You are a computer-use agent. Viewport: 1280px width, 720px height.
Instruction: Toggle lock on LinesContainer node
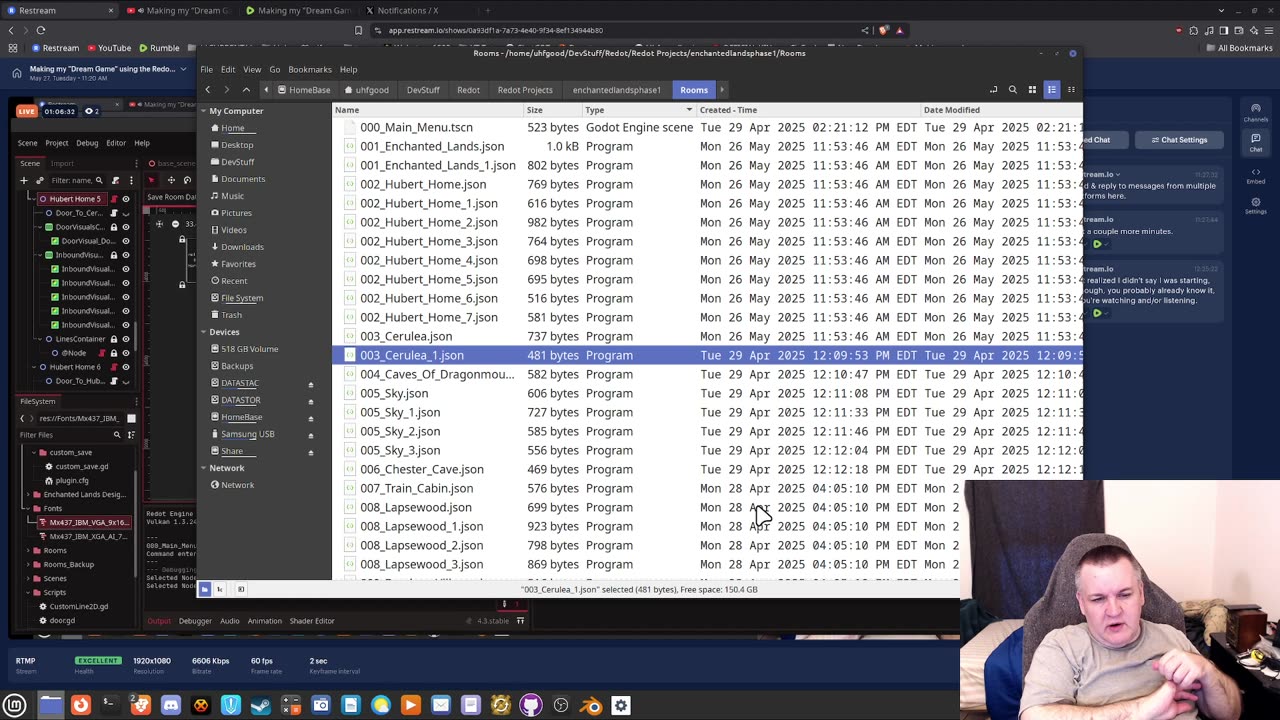coord(113,339)
